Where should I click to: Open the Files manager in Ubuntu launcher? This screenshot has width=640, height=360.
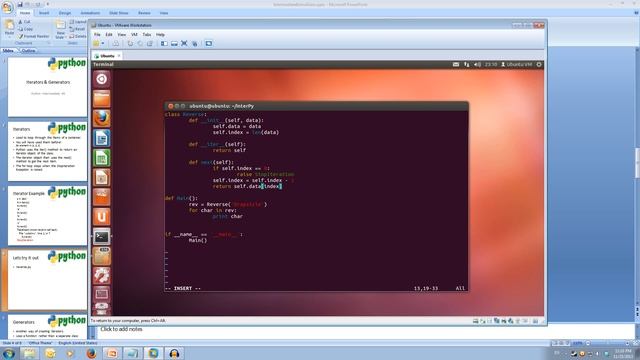coord(102,99)
